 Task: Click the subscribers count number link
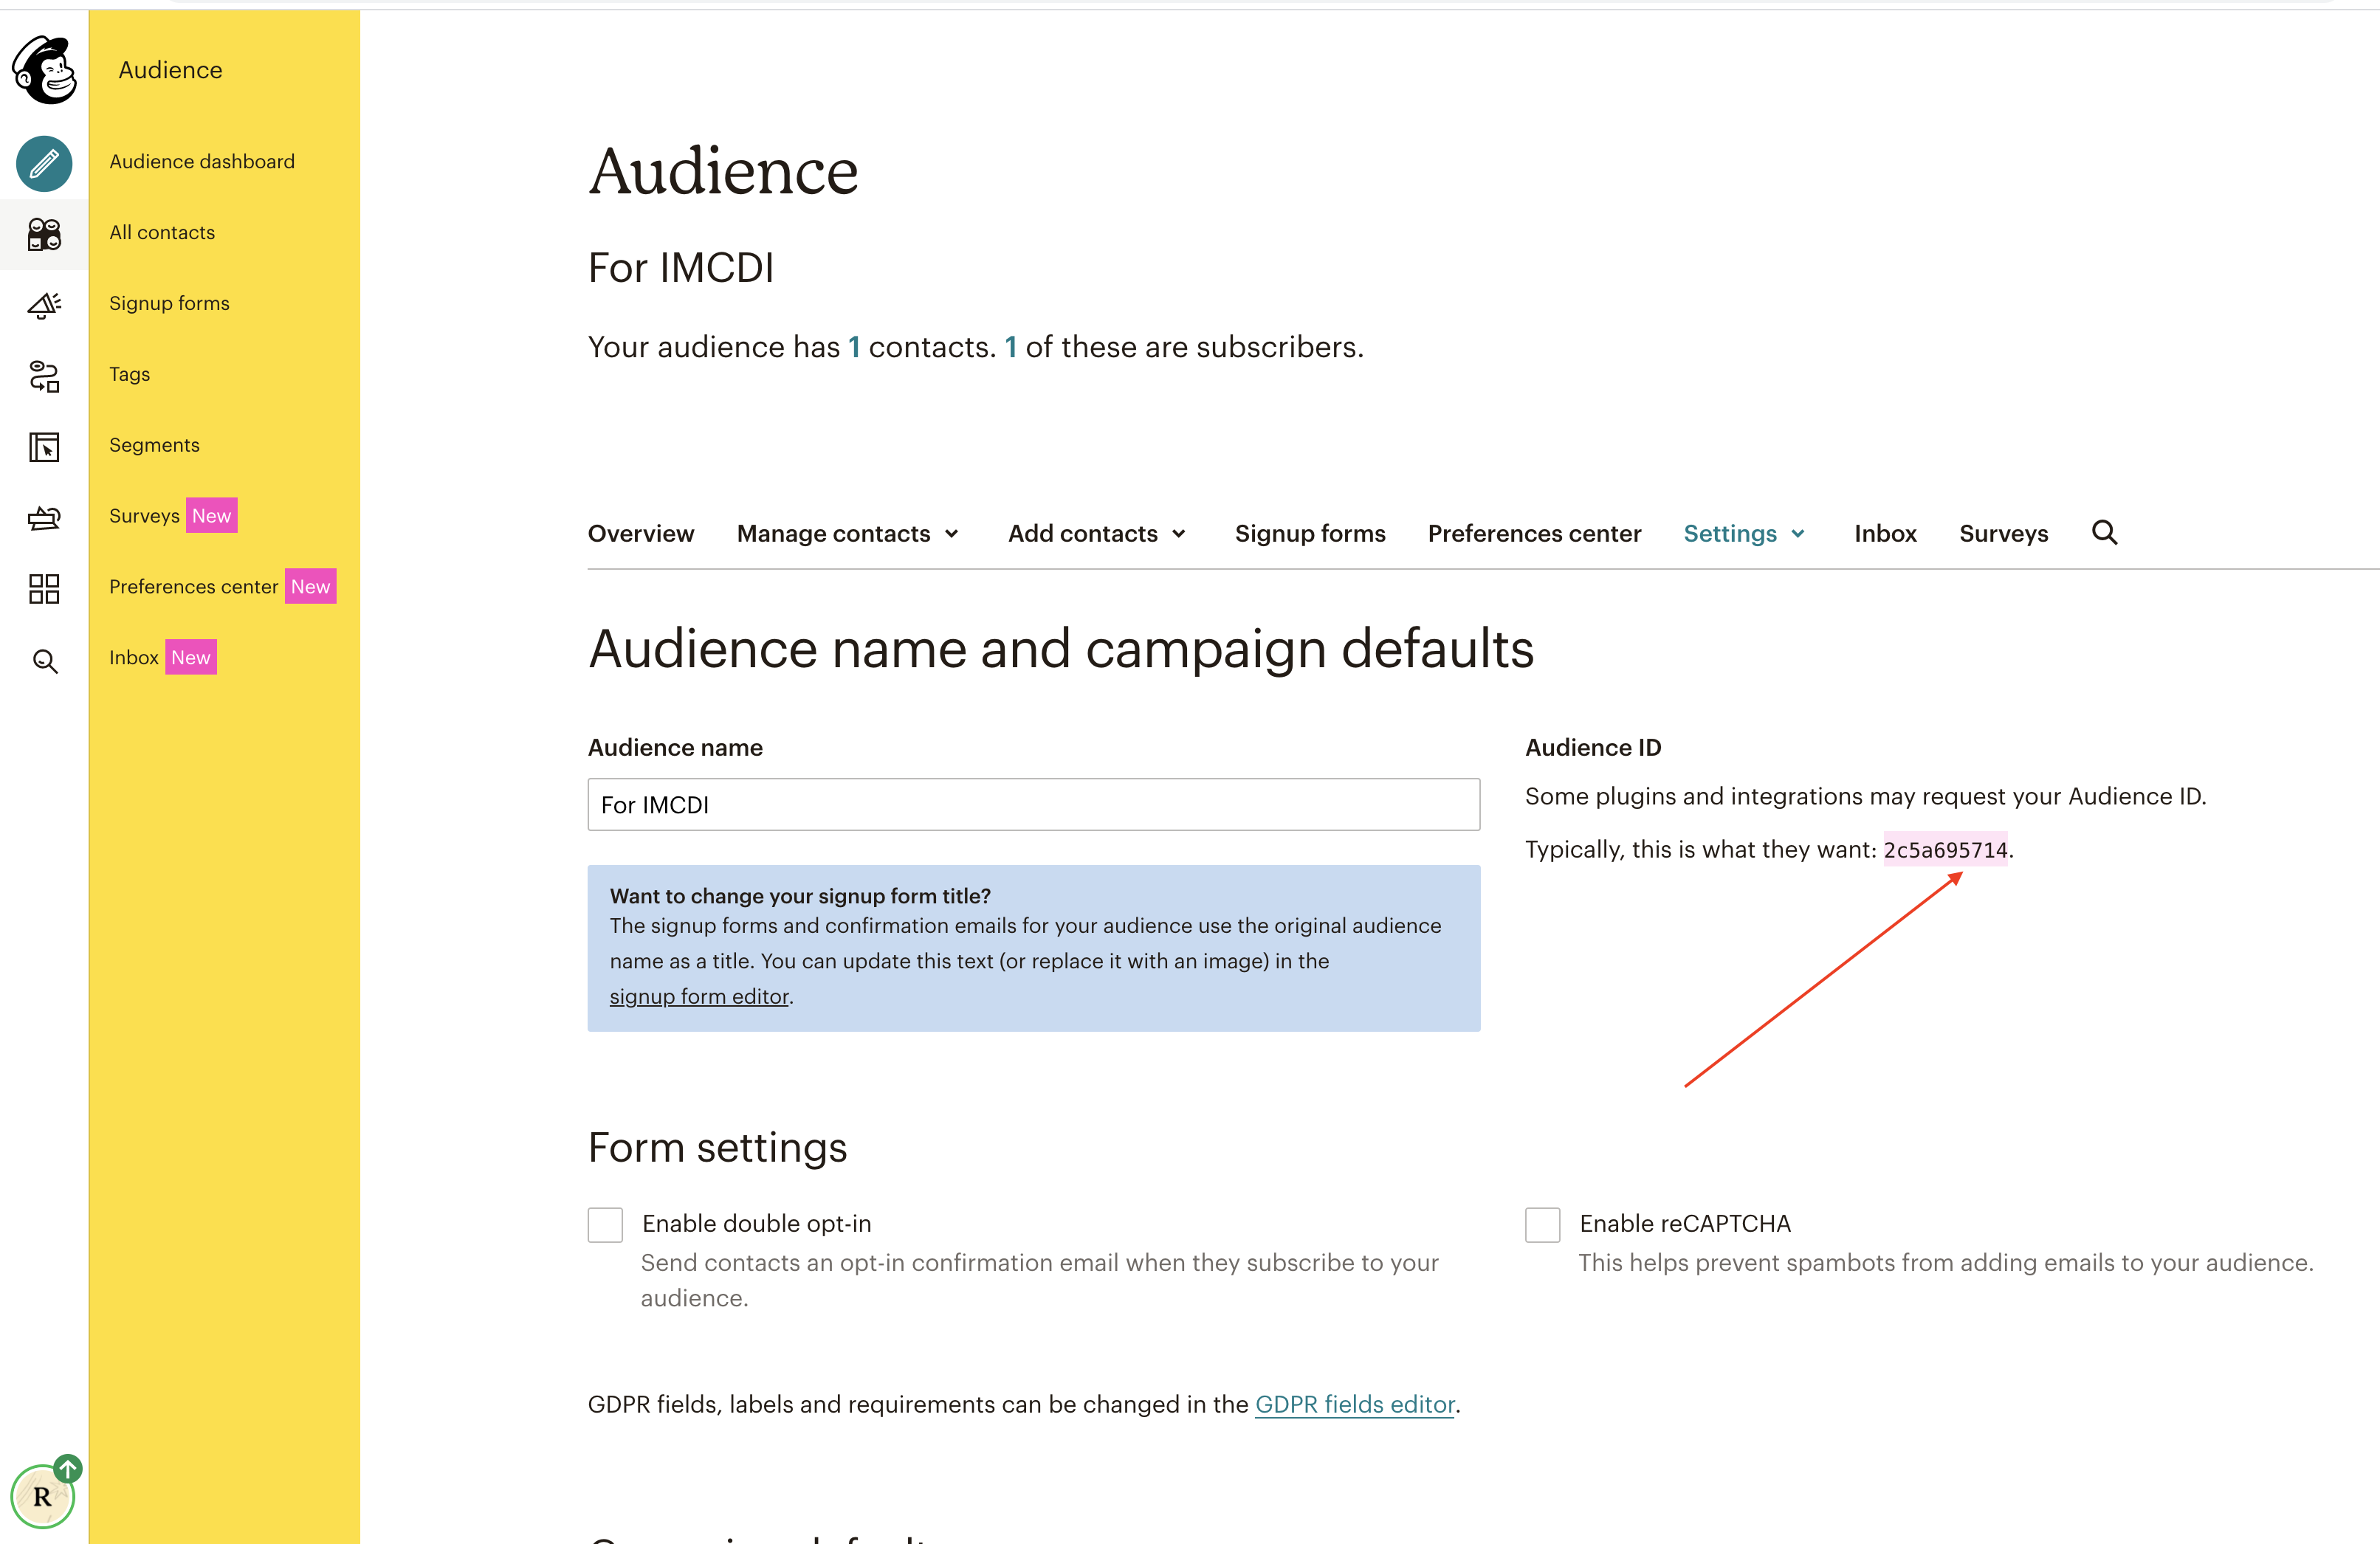pos(1011,347)
